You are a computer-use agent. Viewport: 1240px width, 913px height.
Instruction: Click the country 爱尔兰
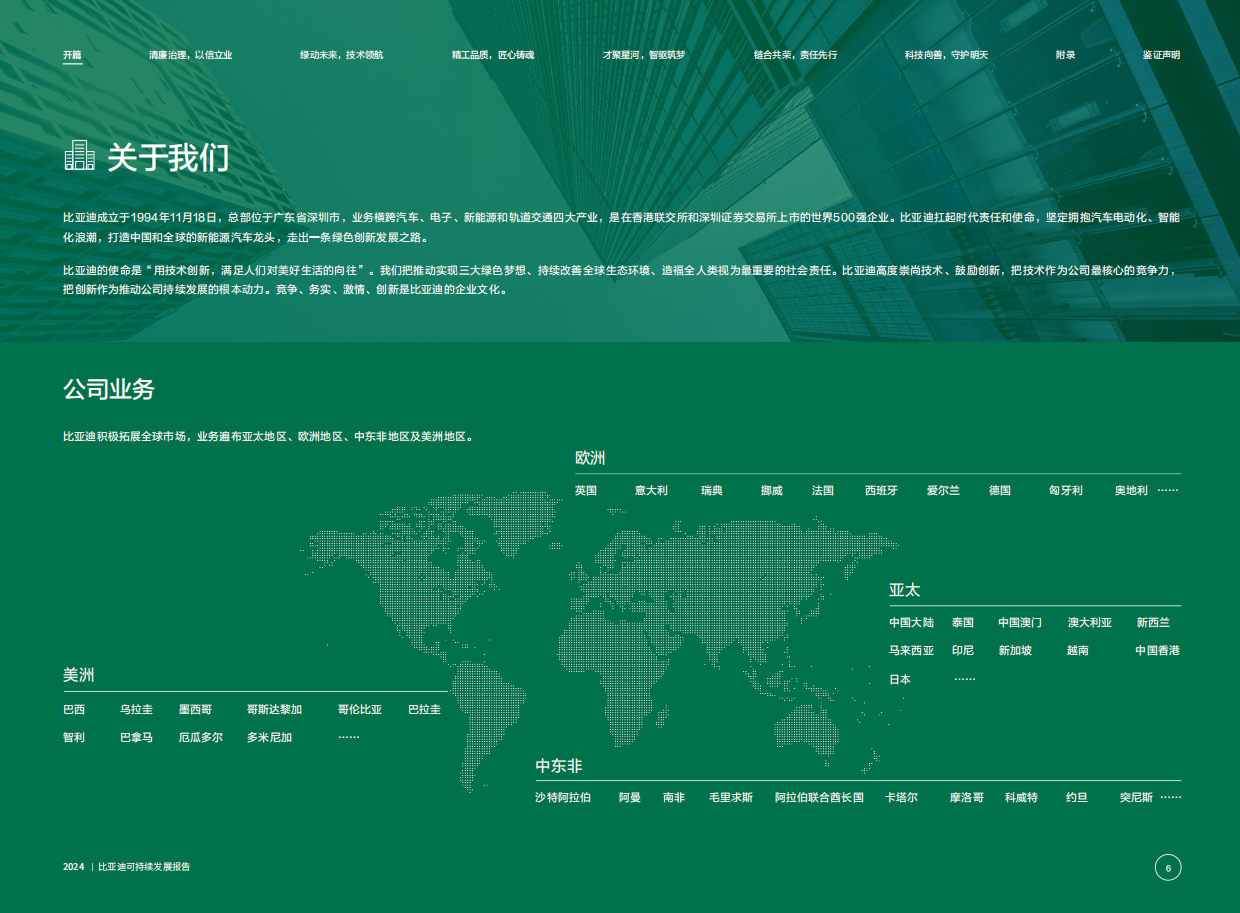point(943,491)
